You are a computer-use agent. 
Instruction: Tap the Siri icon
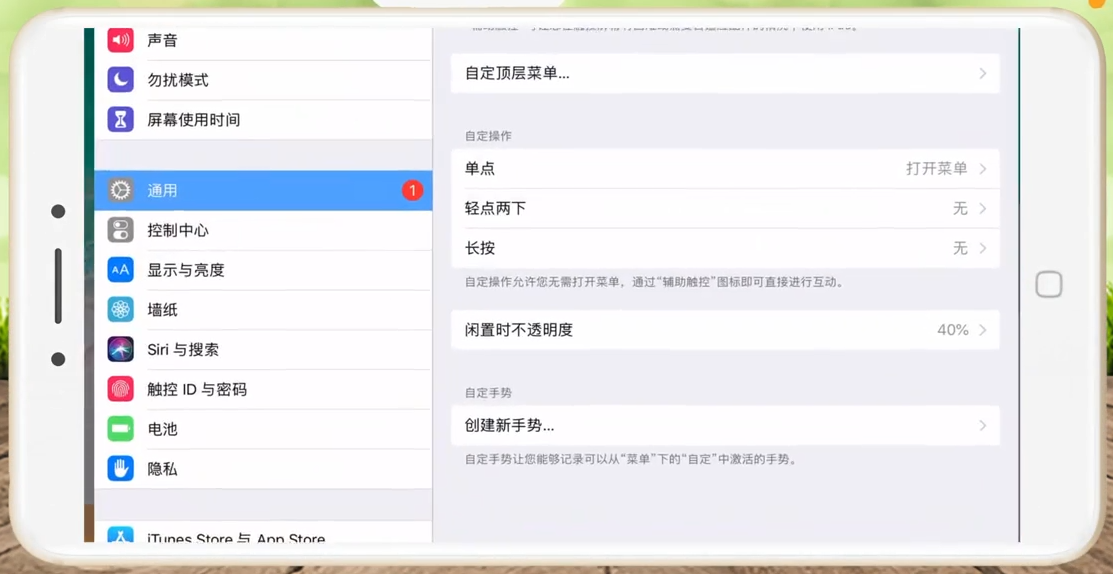pyautogui.click(x=121, y=349)
